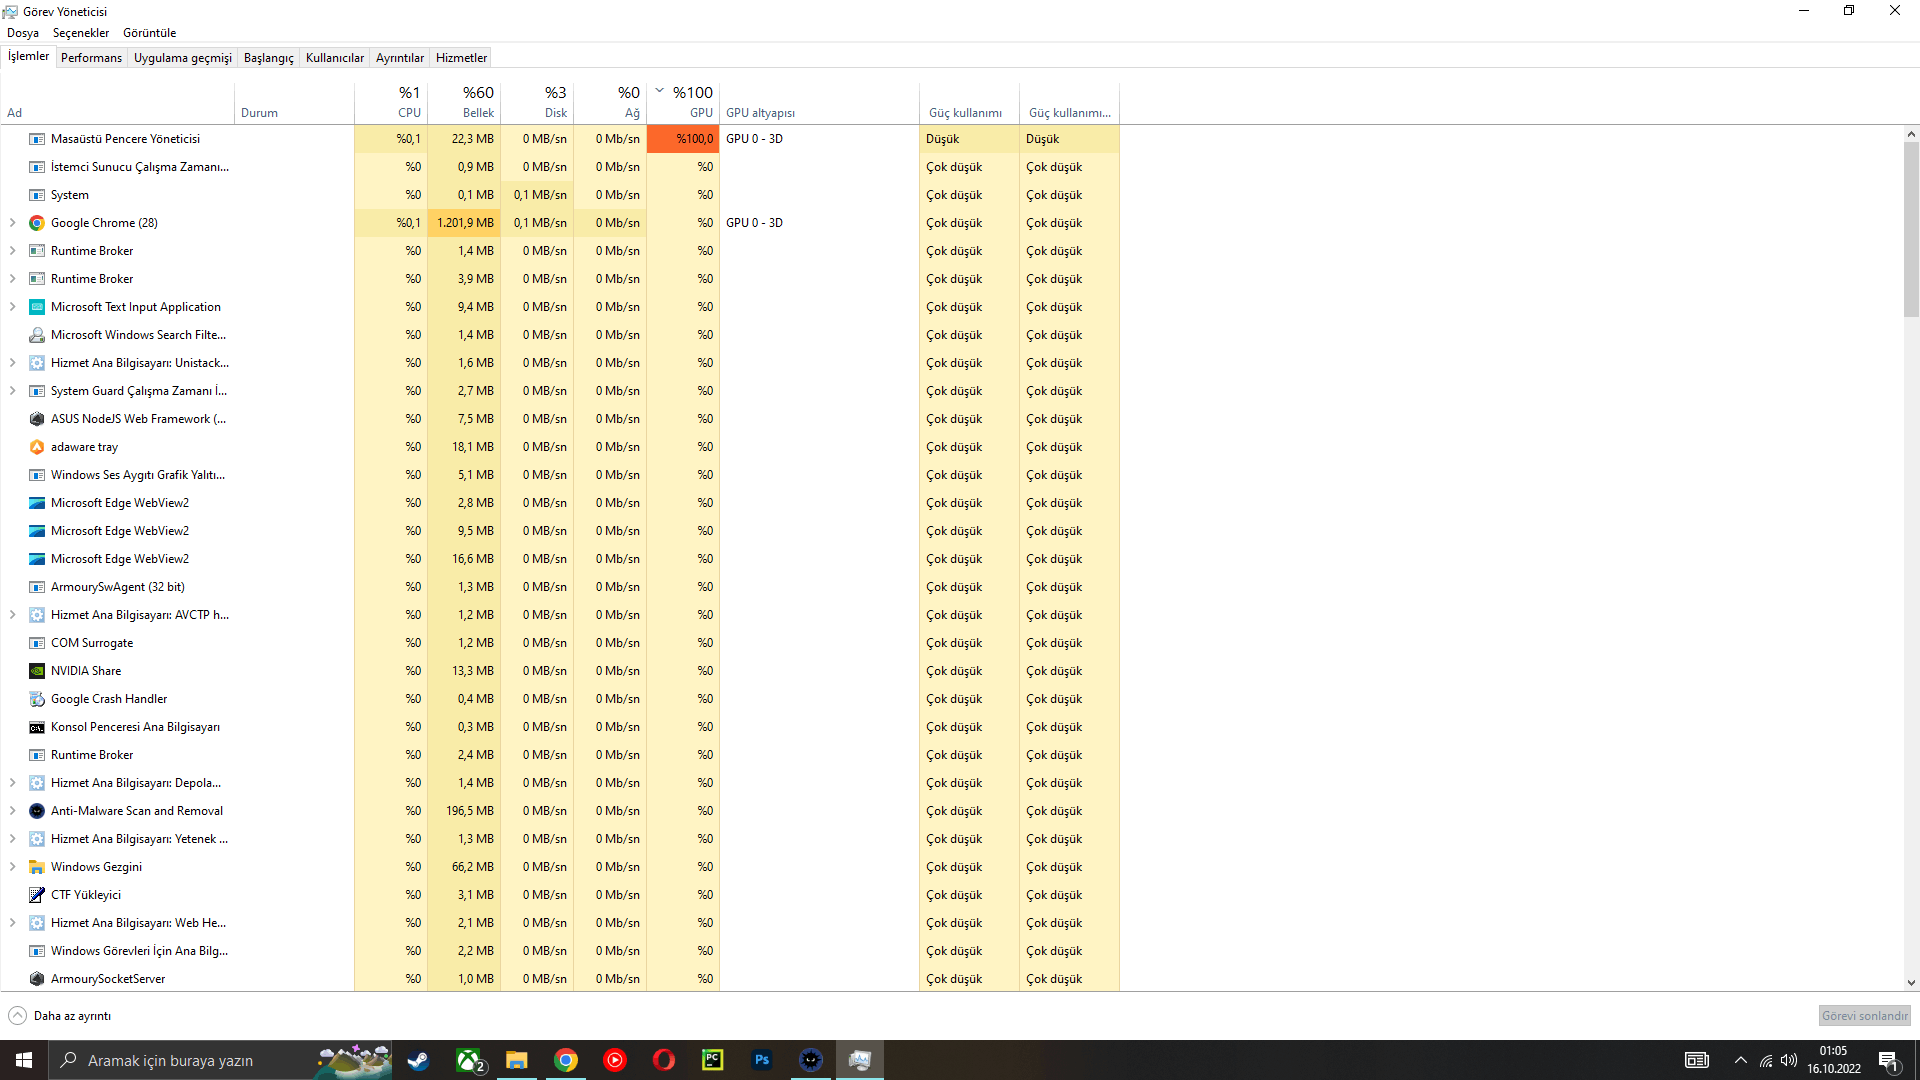Click the Google Chrome process icon

pyautogui.click(x=37, y=223)
